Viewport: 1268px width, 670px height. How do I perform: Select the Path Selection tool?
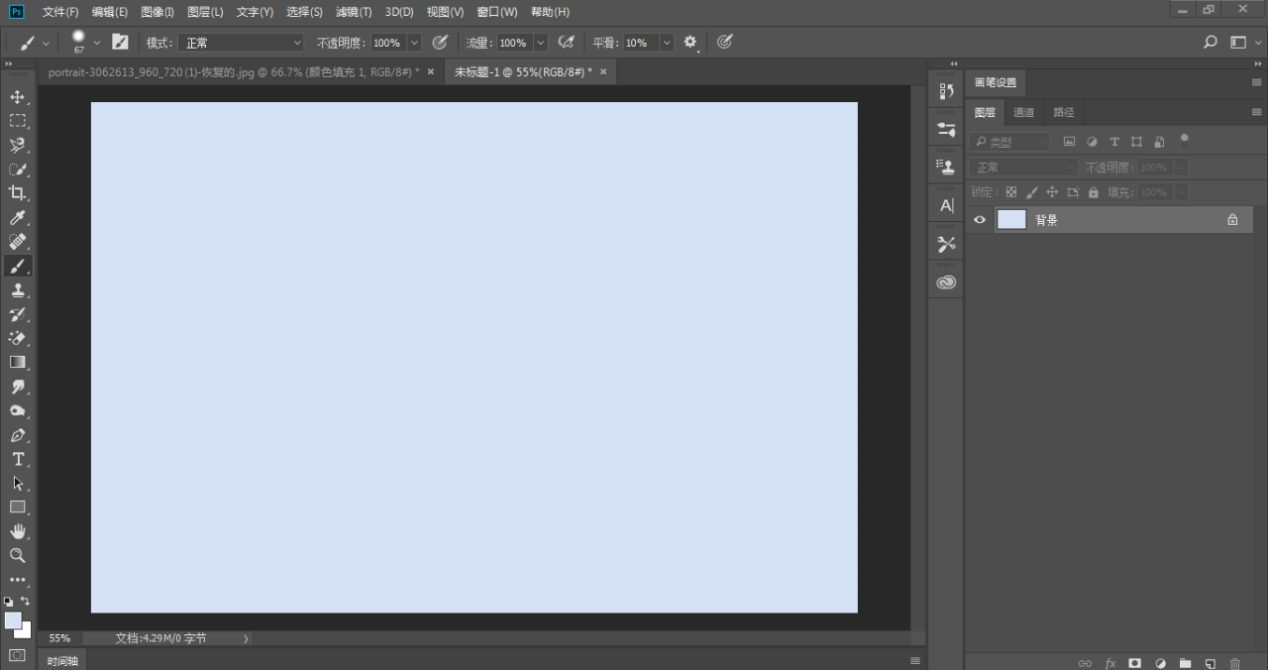point(17,483)
